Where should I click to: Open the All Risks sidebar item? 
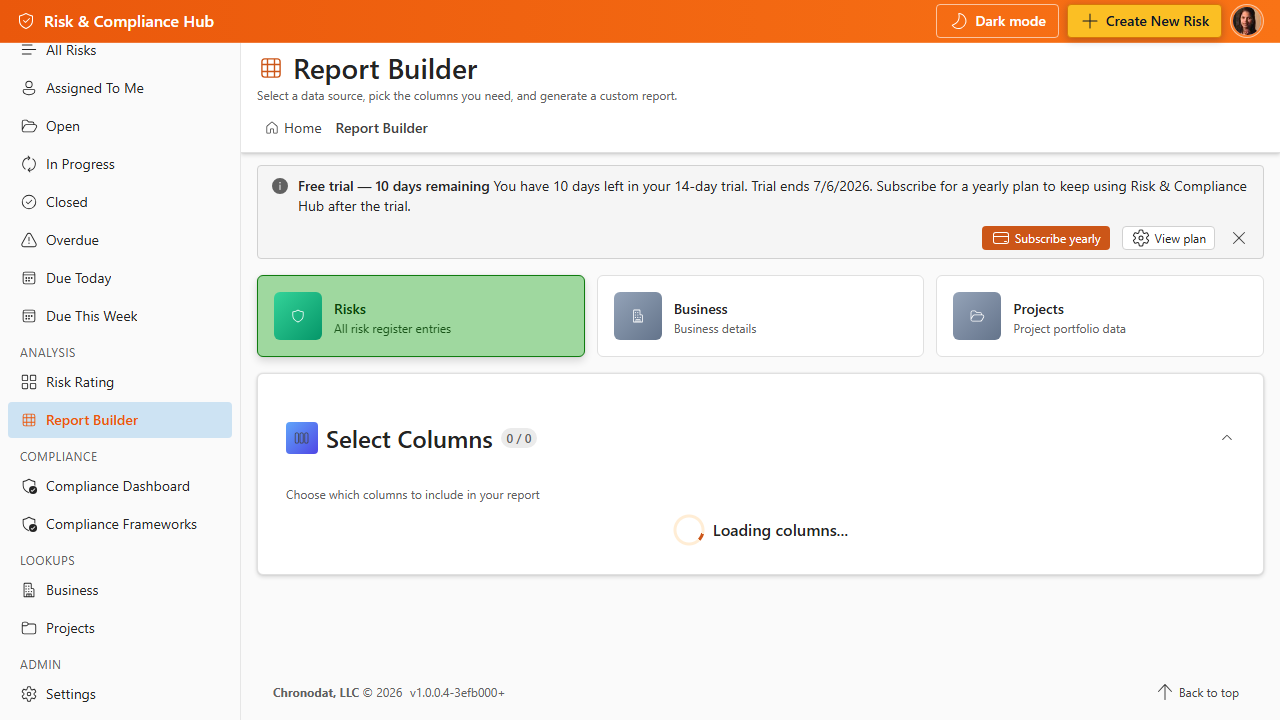pos(120,50)
